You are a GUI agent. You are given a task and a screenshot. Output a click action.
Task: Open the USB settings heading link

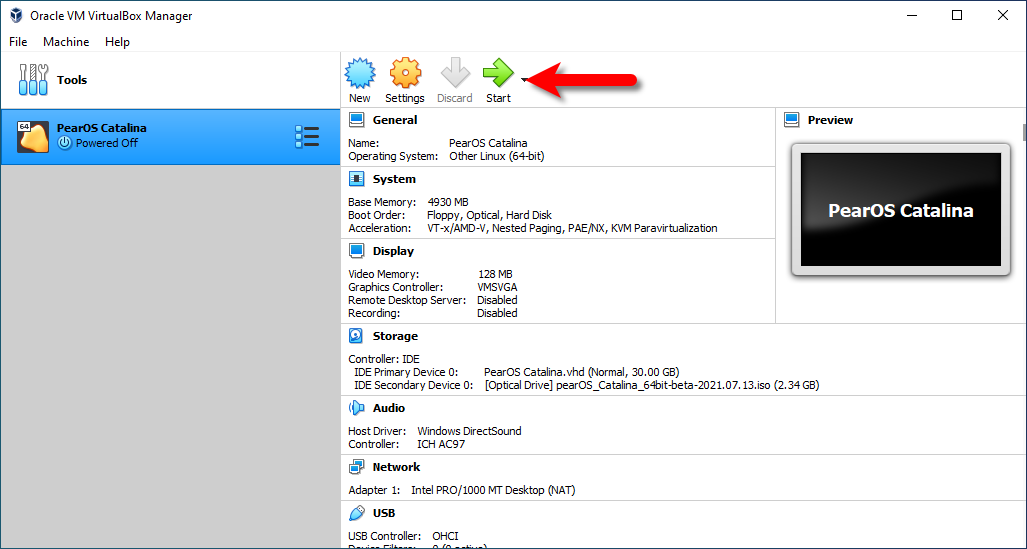[x=384, y=513]
